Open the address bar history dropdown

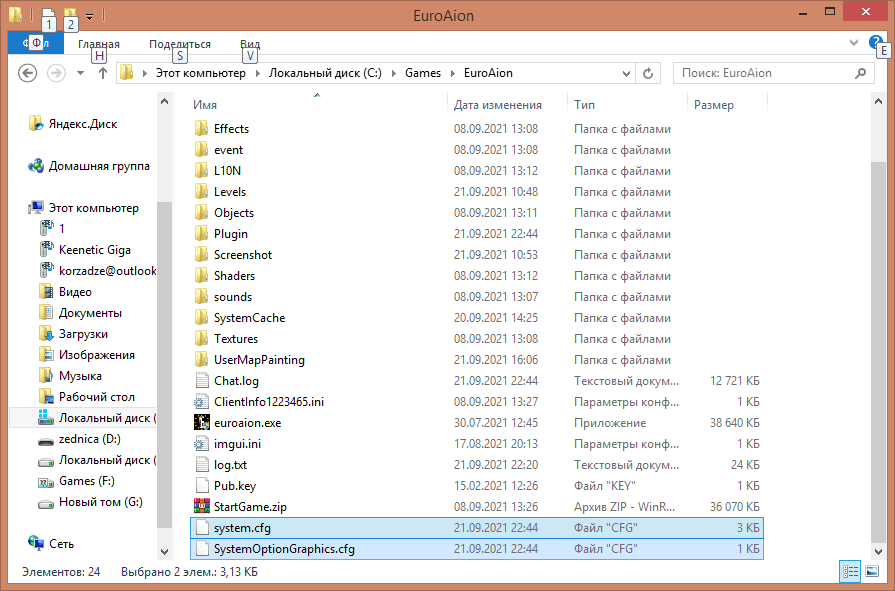pos(627,73)
